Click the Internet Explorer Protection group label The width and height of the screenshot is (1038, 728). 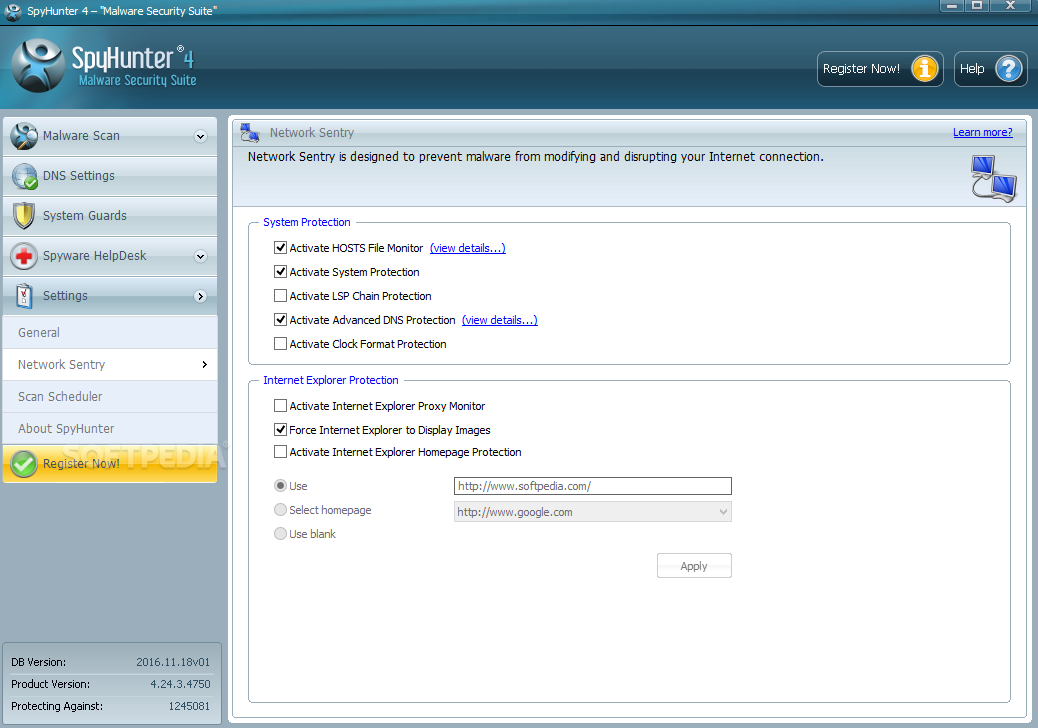331,380
